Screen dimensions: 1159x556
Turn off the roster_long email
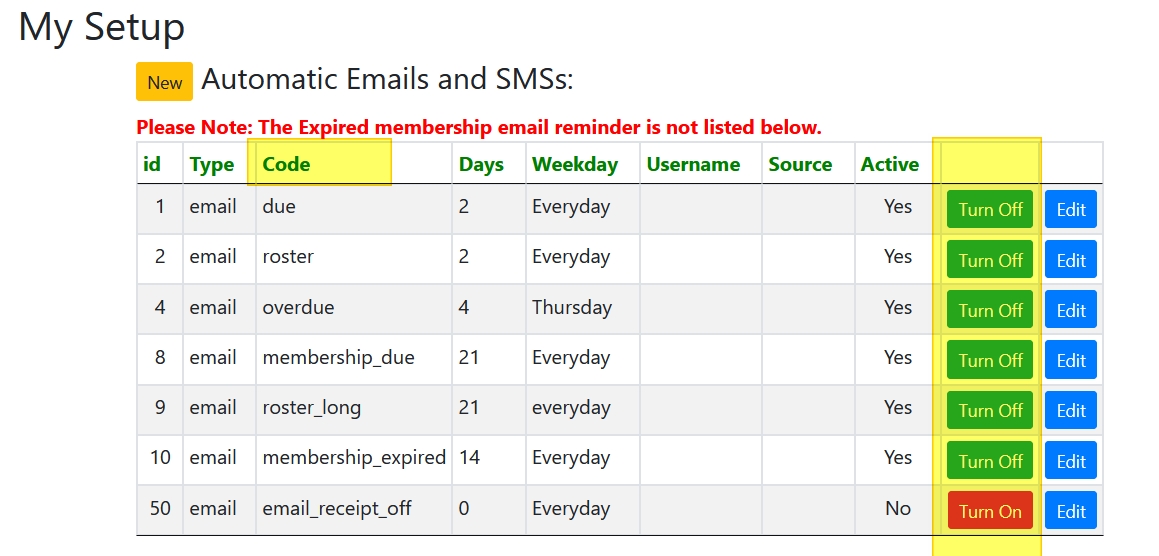pos(990,410)
